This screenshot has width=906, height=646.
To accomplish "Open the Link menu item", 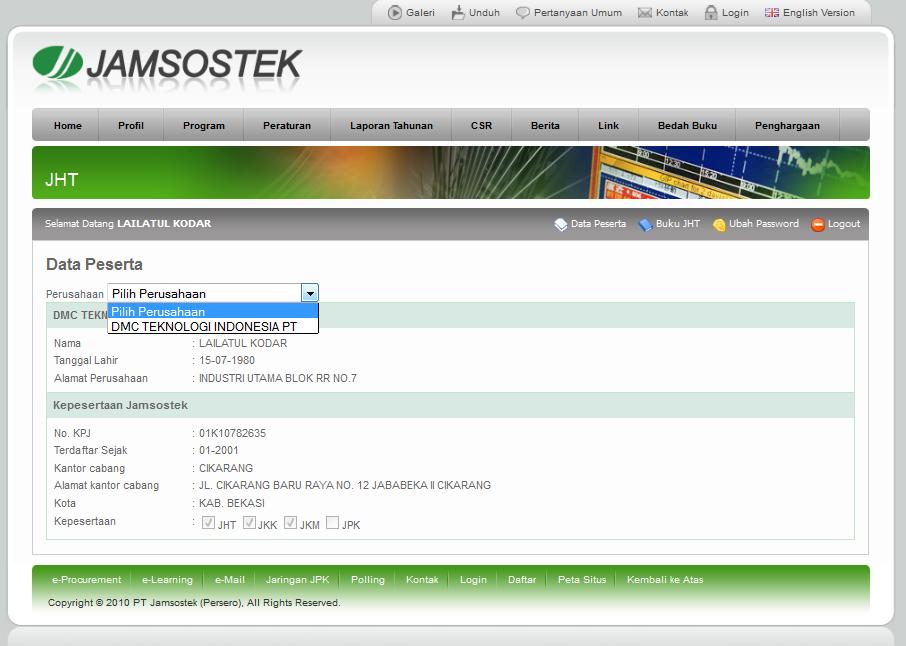I will [x=608, y=125].
